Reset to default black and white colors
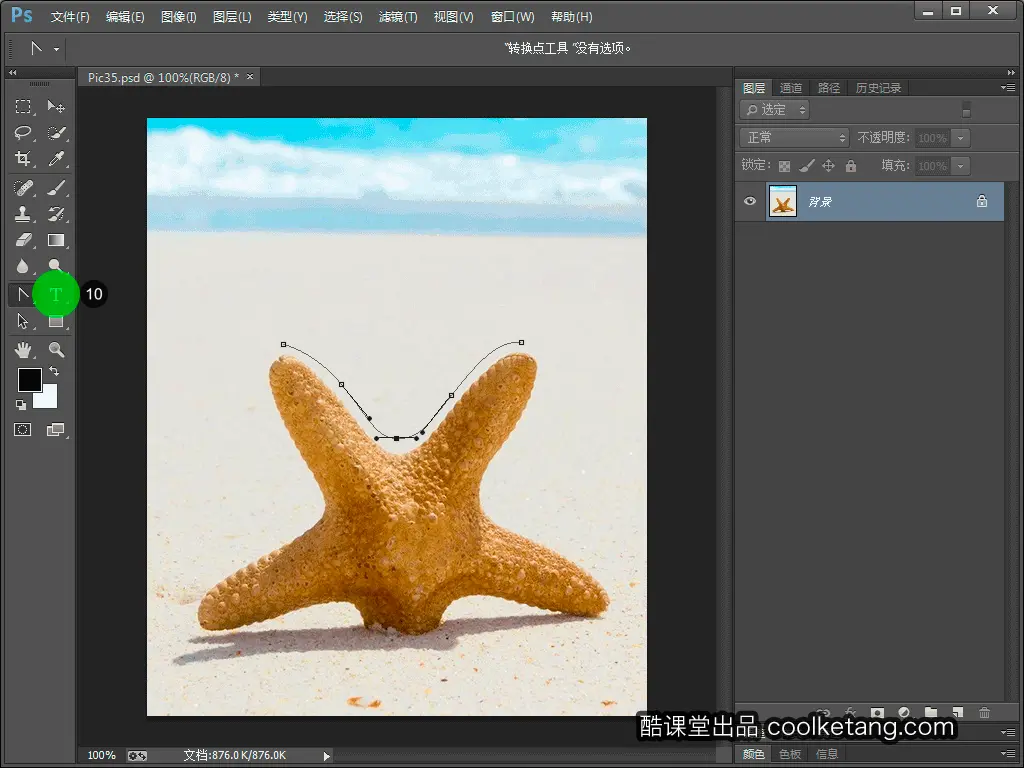 click(x=21, y=405)
